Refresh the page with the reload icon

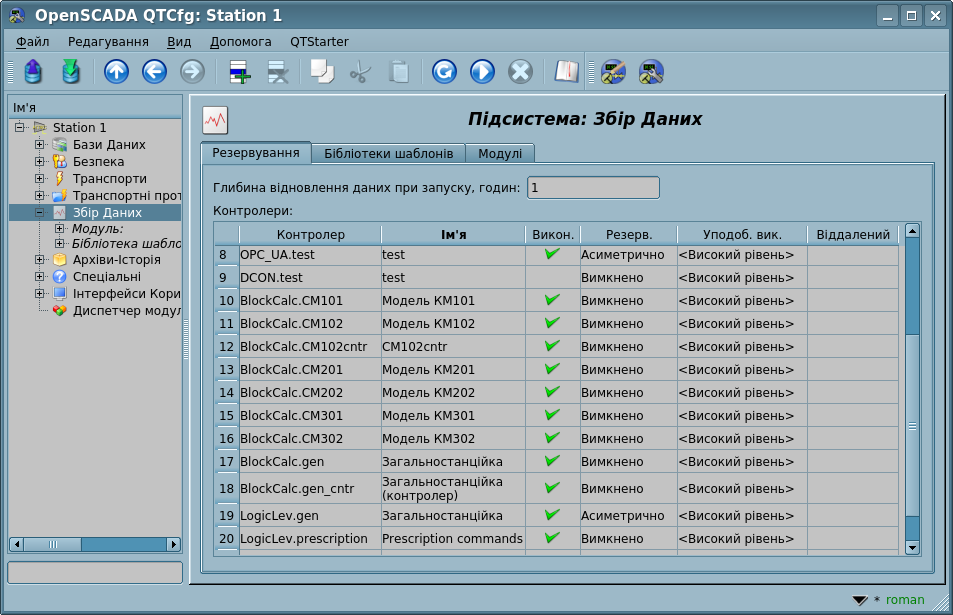pyautogui.click(x=444, y=71)
